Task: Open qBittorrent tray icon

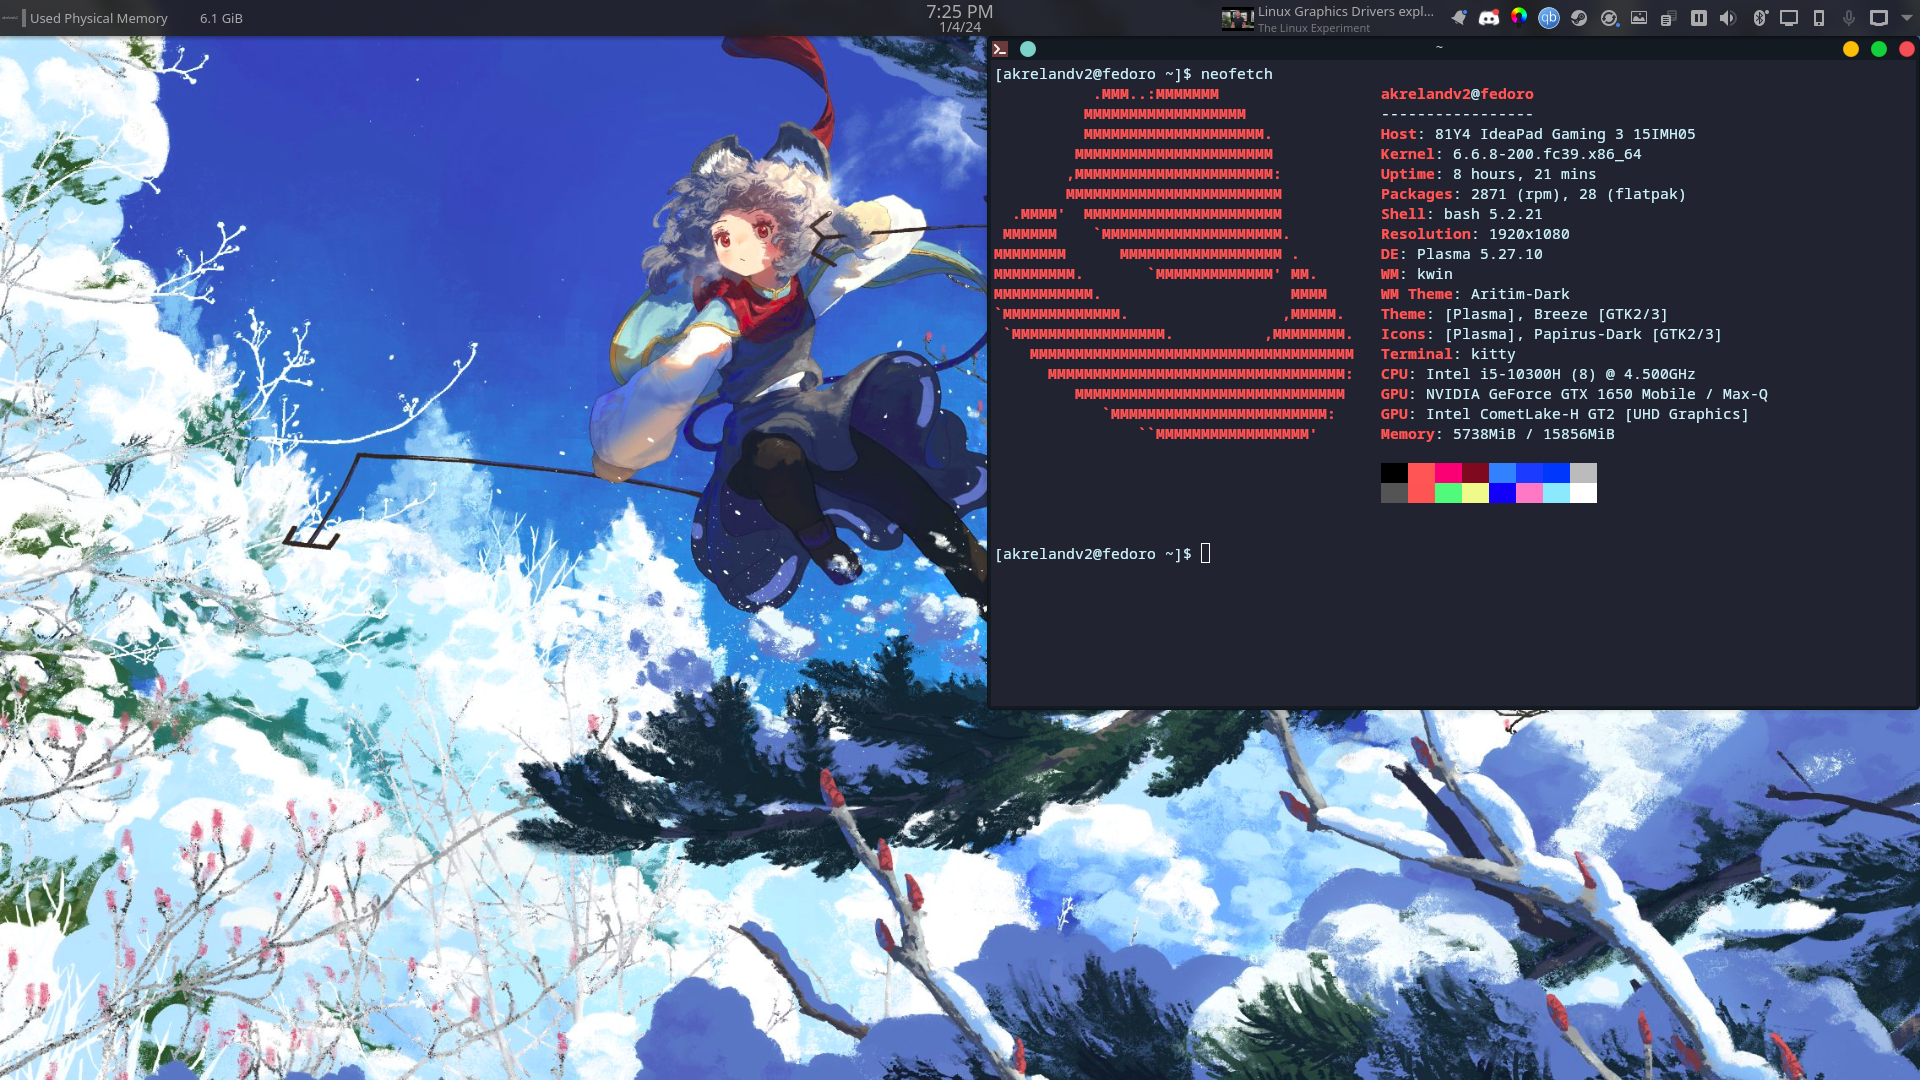Action: tap(1549, 18)
